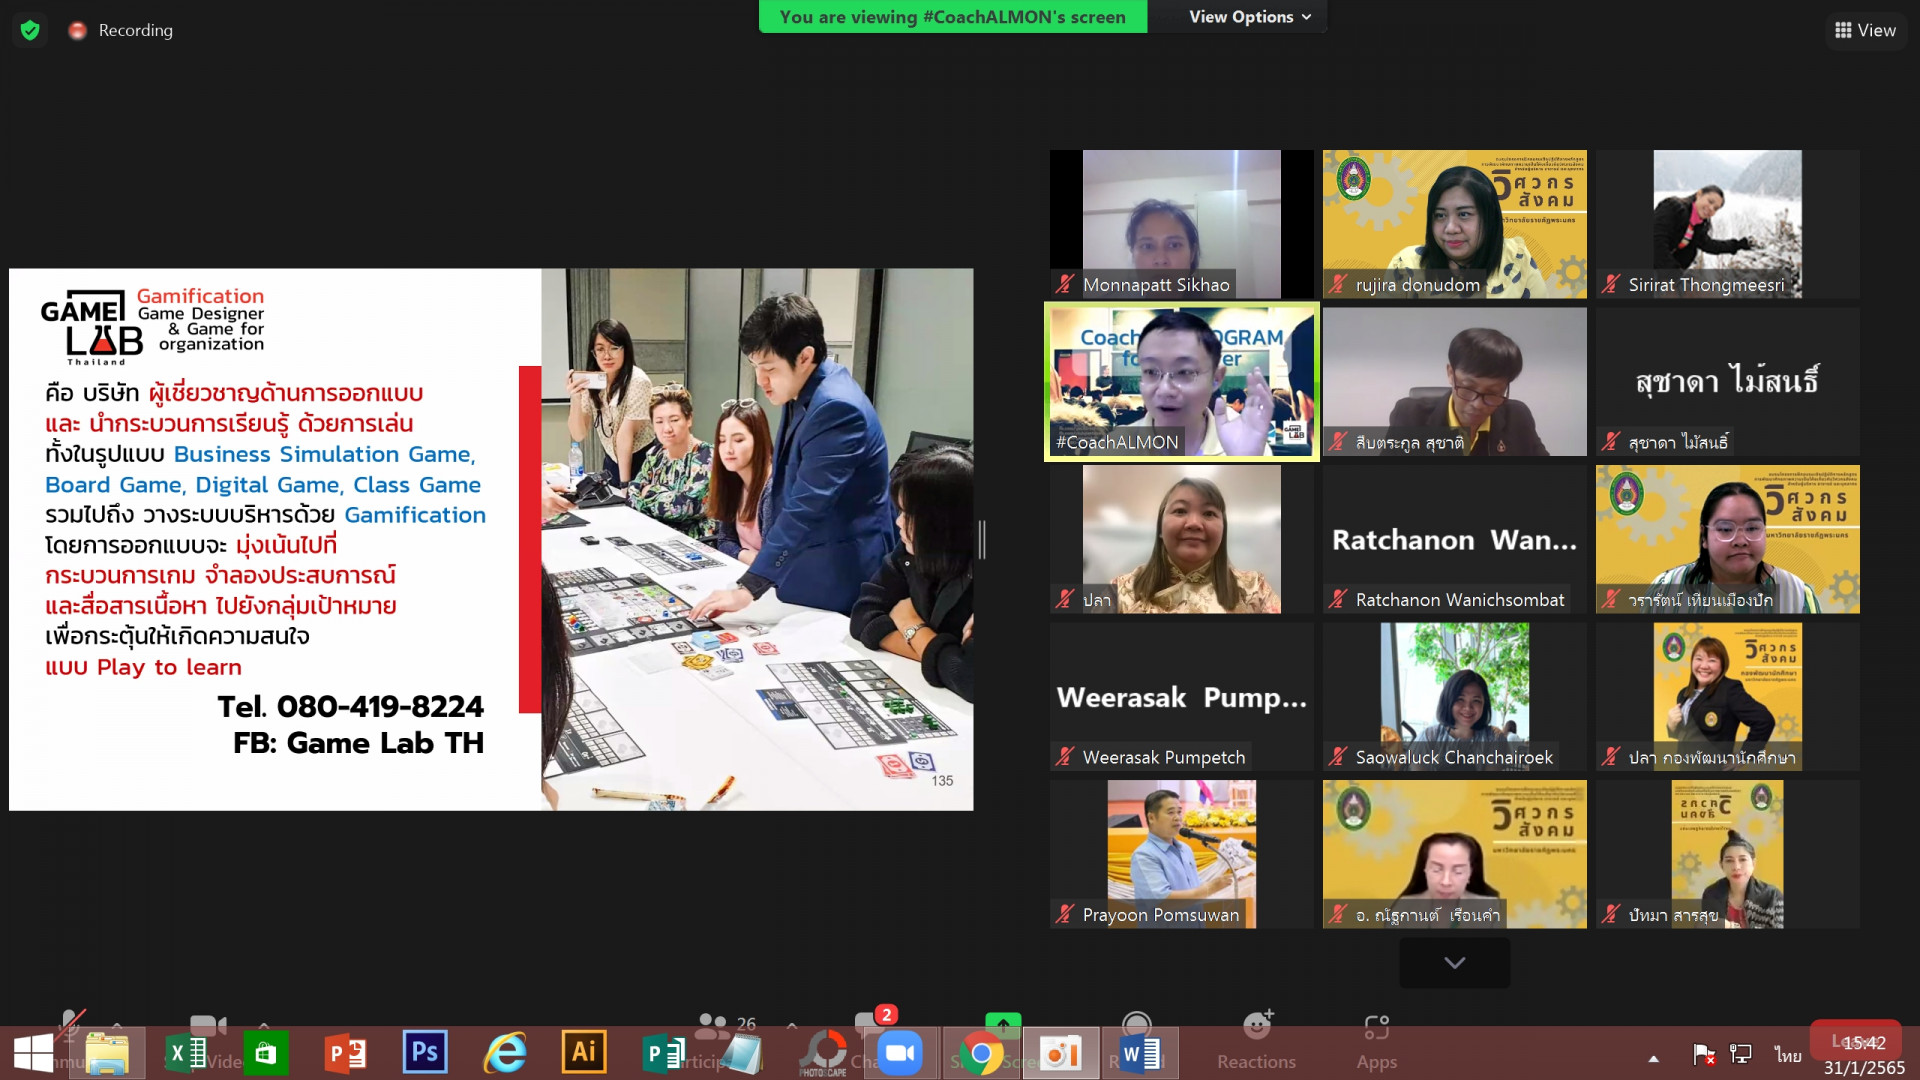Open Zoom Reactions button
Viewport: 1920px width, 1080px height.
pyautogui.click(x=1256, y=1042)
